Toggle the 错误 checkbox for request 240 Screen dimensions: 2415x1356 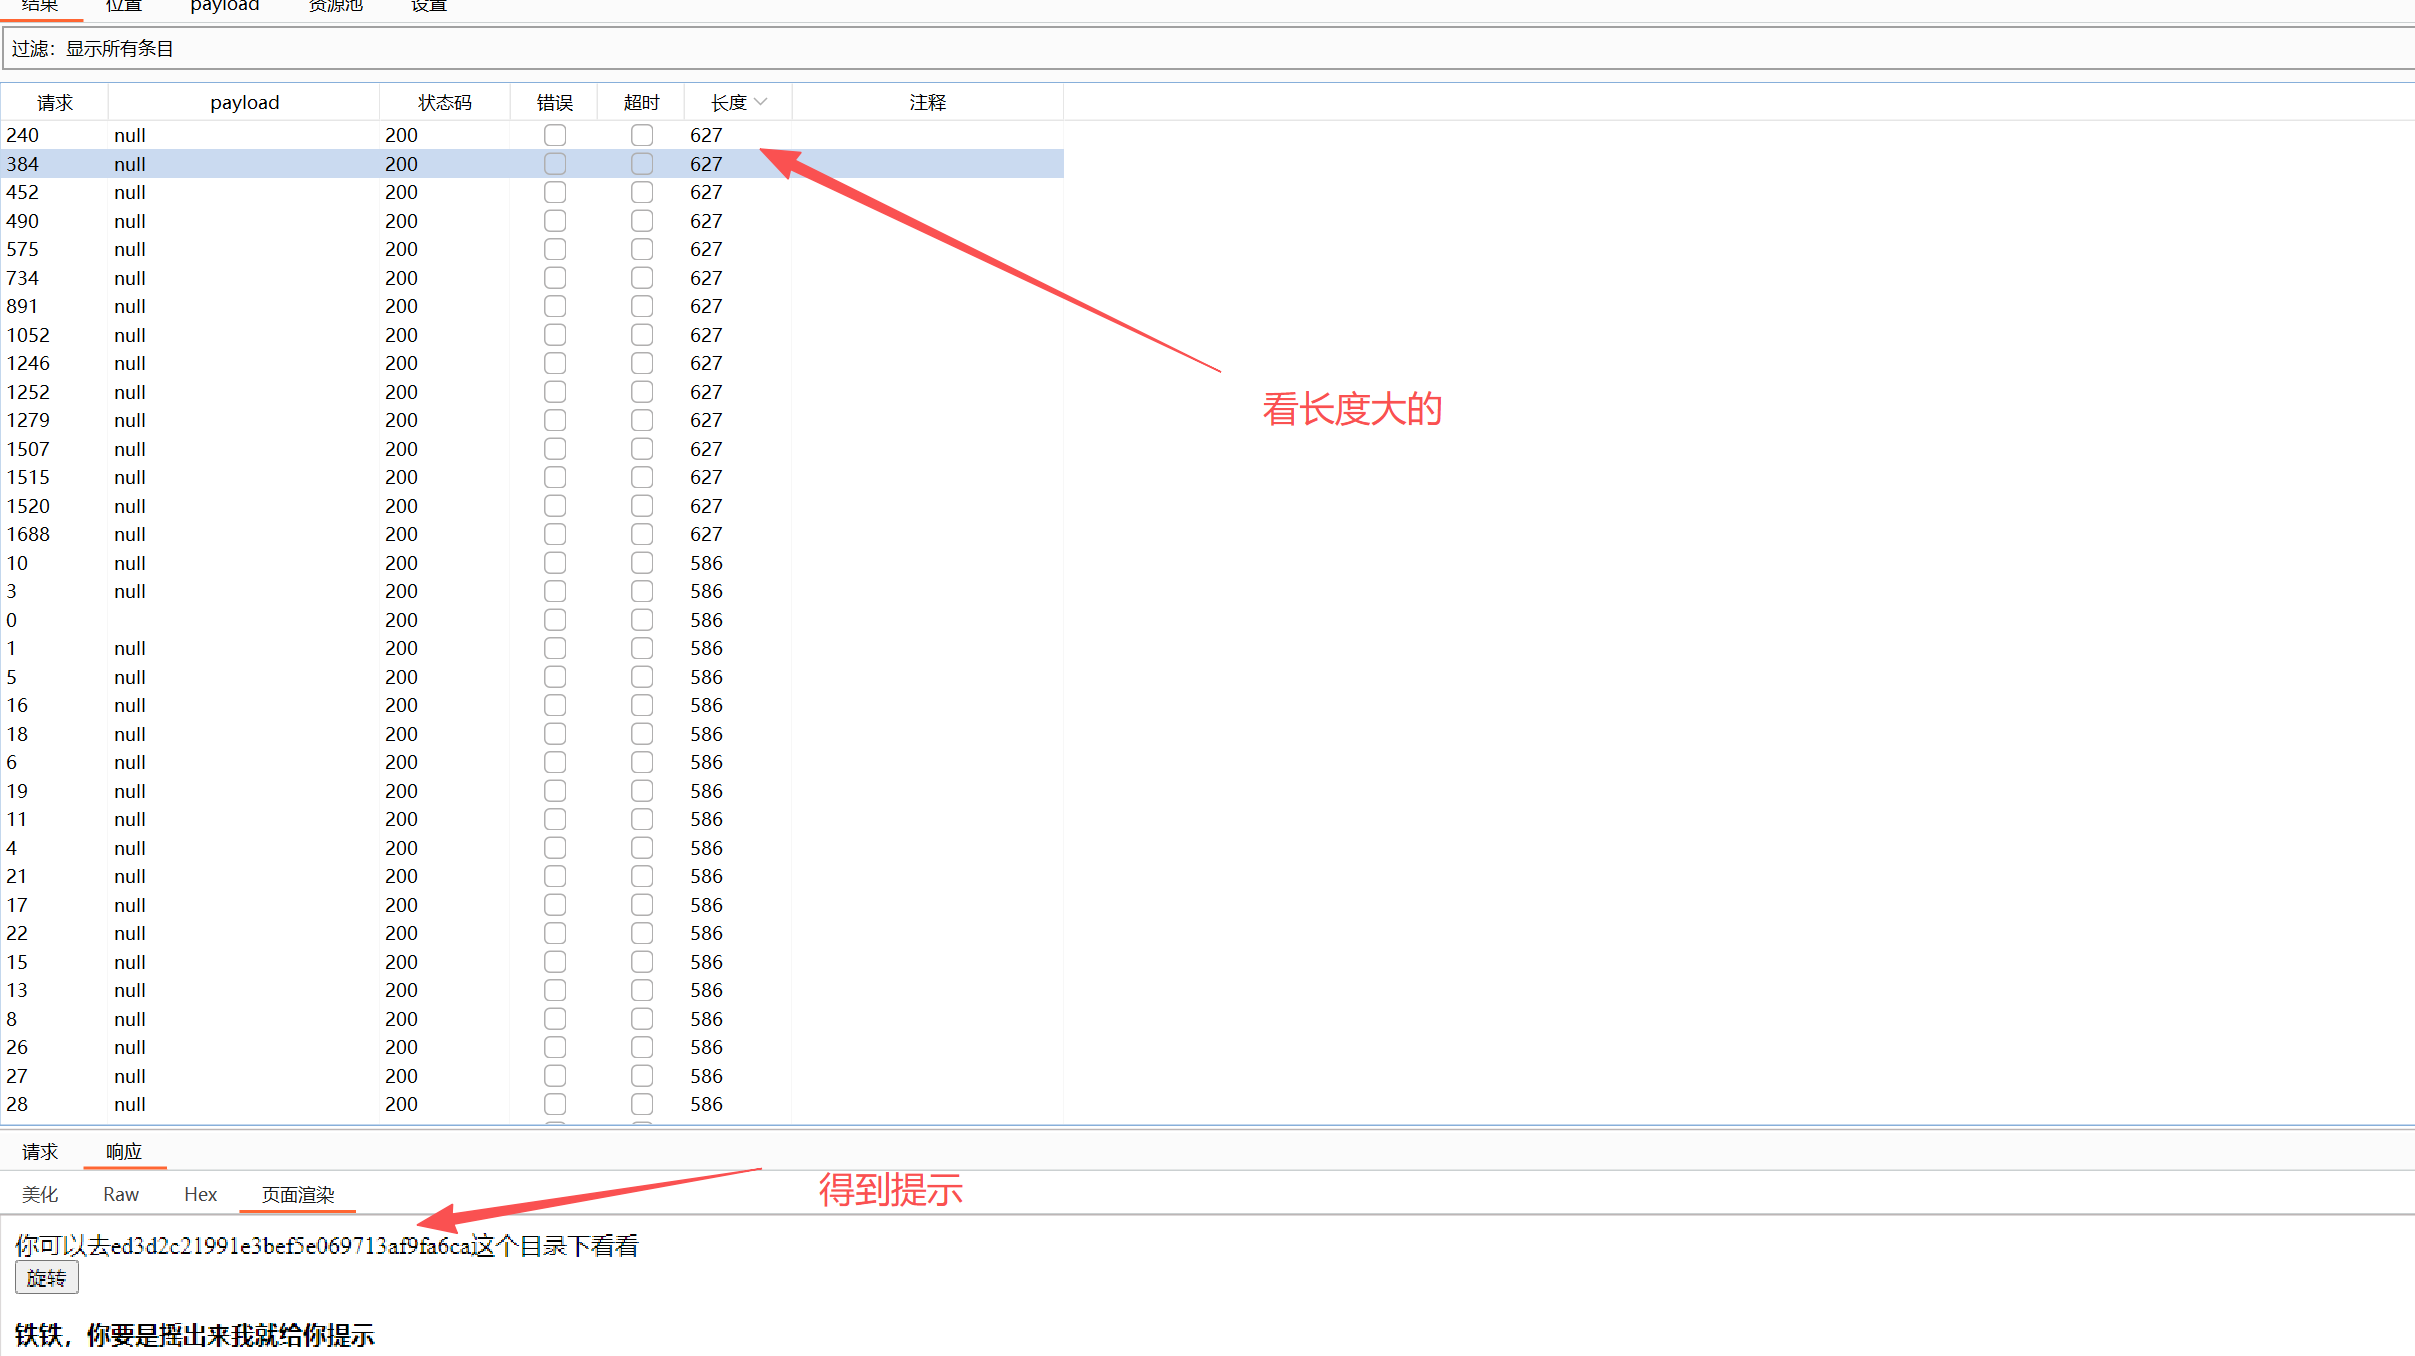tap(555, 135)
